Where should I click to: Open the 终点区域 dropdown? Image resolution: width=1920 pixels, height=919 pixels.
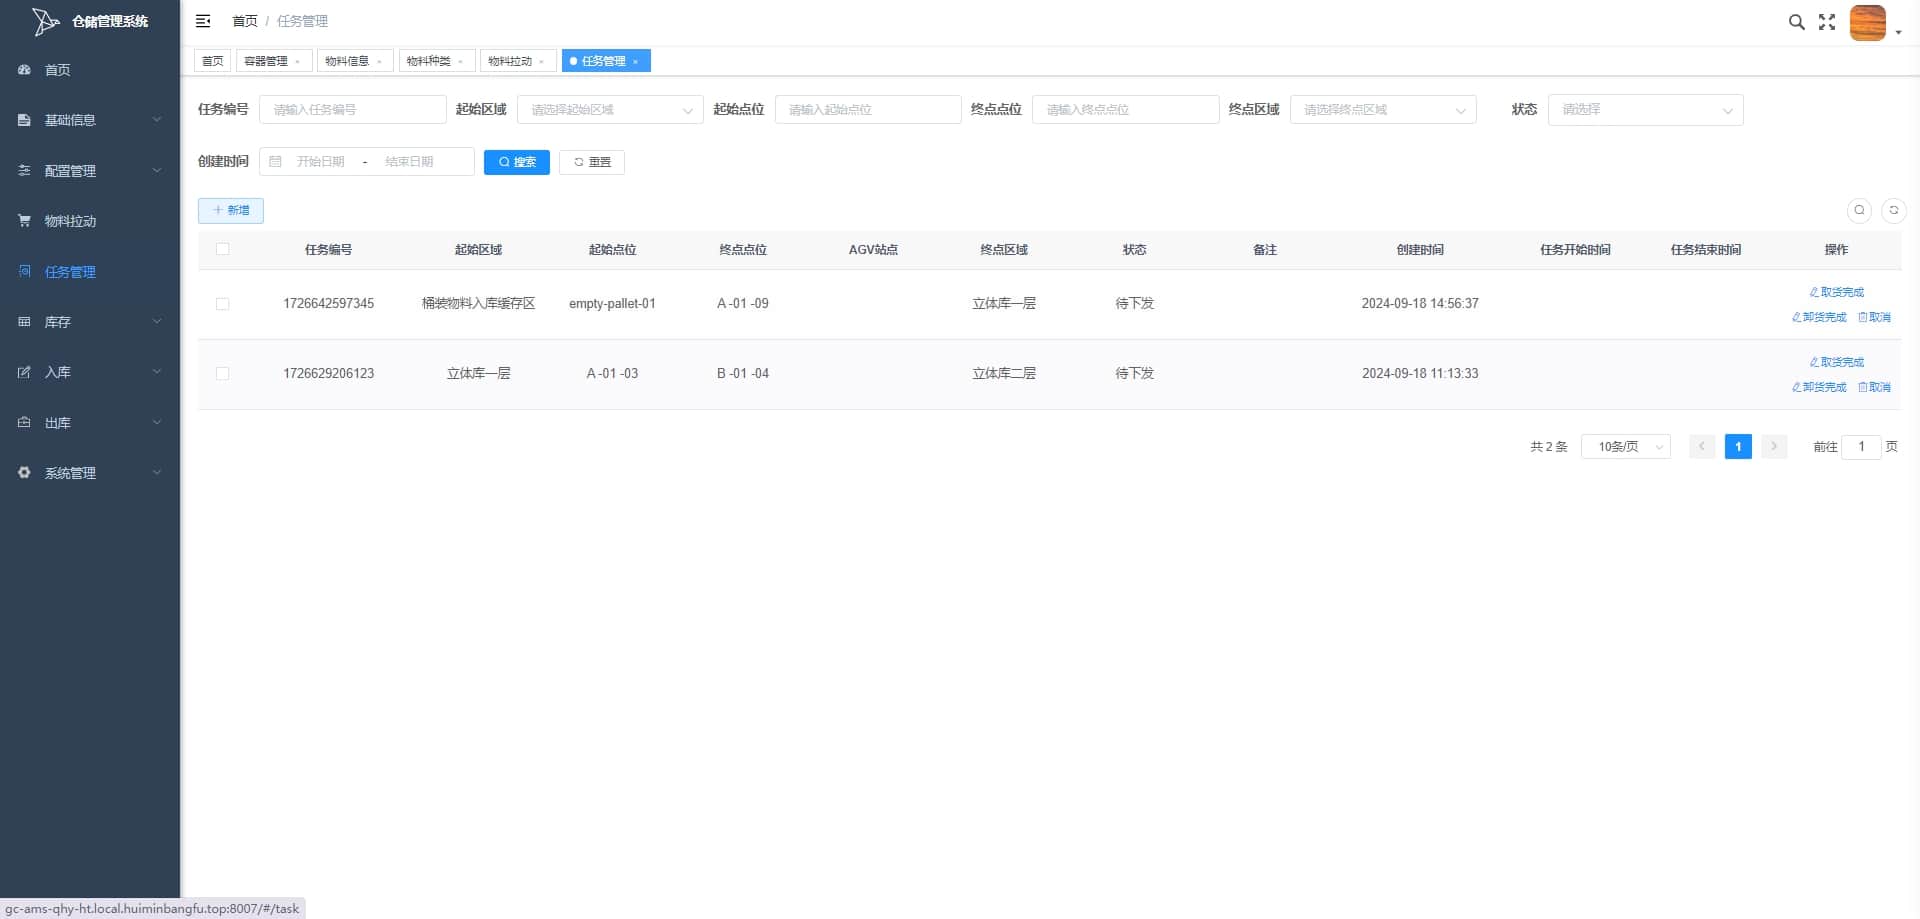pos(1383,110)
